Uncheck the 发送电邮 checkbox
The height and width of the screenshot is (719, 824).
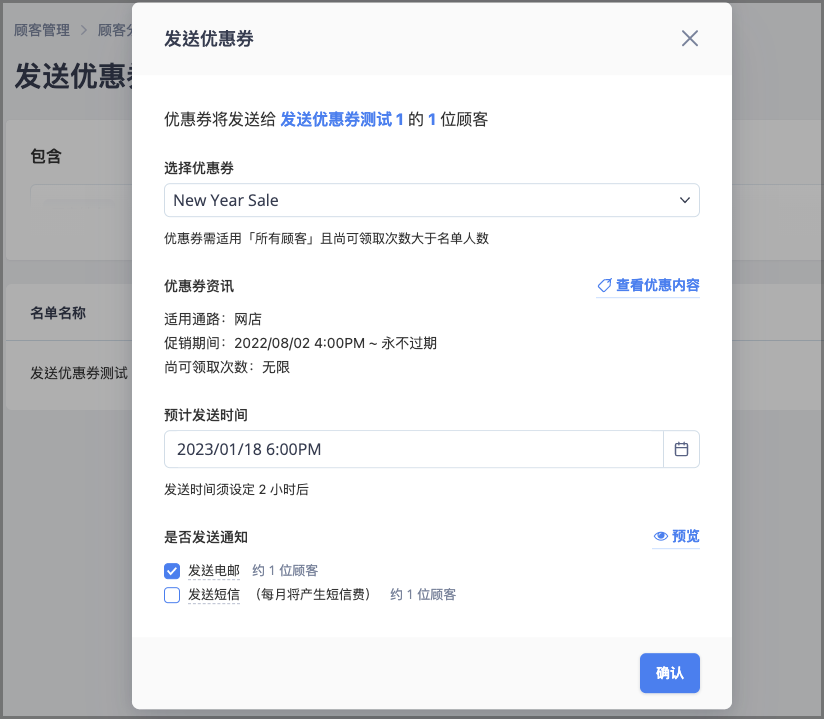pyautogui.click(x=172, y=571)
